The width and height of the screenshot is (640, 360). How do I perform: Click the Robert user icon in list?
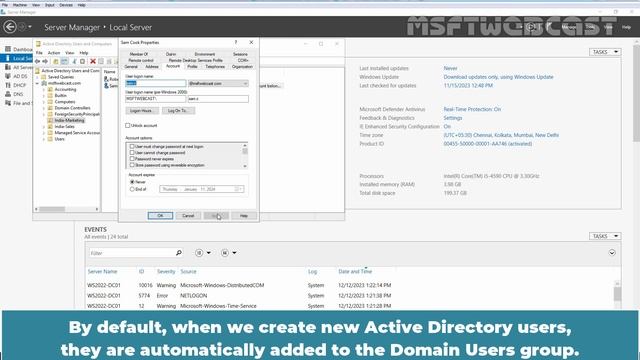[106, 79]
